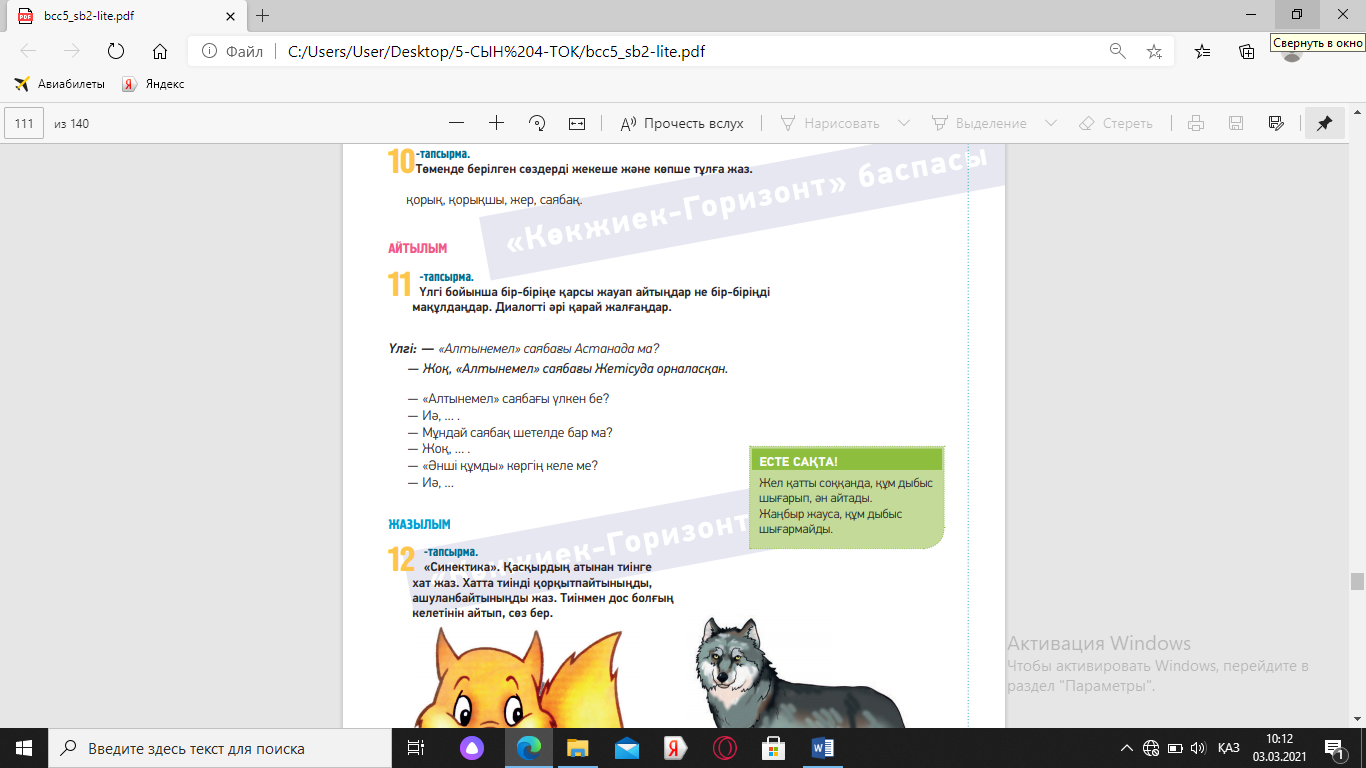Image resolution: width=1366 pixels, height=768 pixels.
Task: Click the battery tray icon
Action: tap(1174, 748)
